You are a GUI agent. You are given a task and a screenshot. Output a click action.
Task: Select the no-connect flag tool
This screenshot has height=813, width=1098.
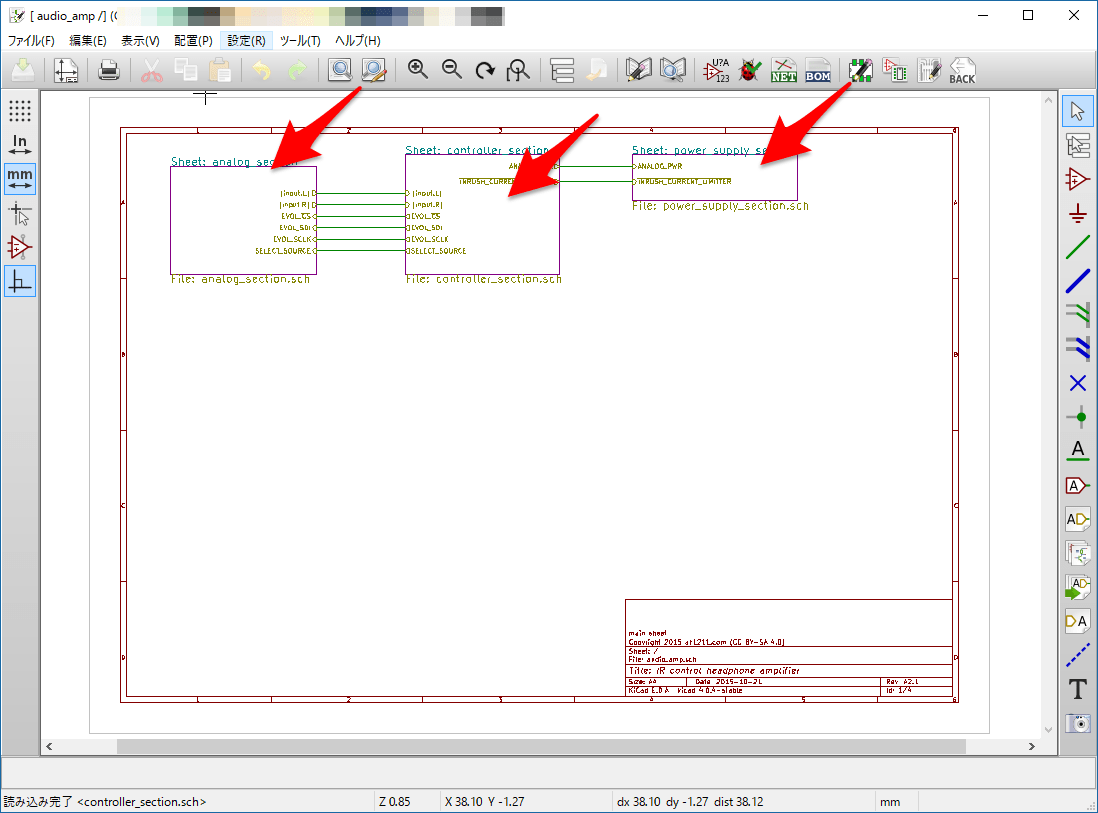(x=1078, y=383)
